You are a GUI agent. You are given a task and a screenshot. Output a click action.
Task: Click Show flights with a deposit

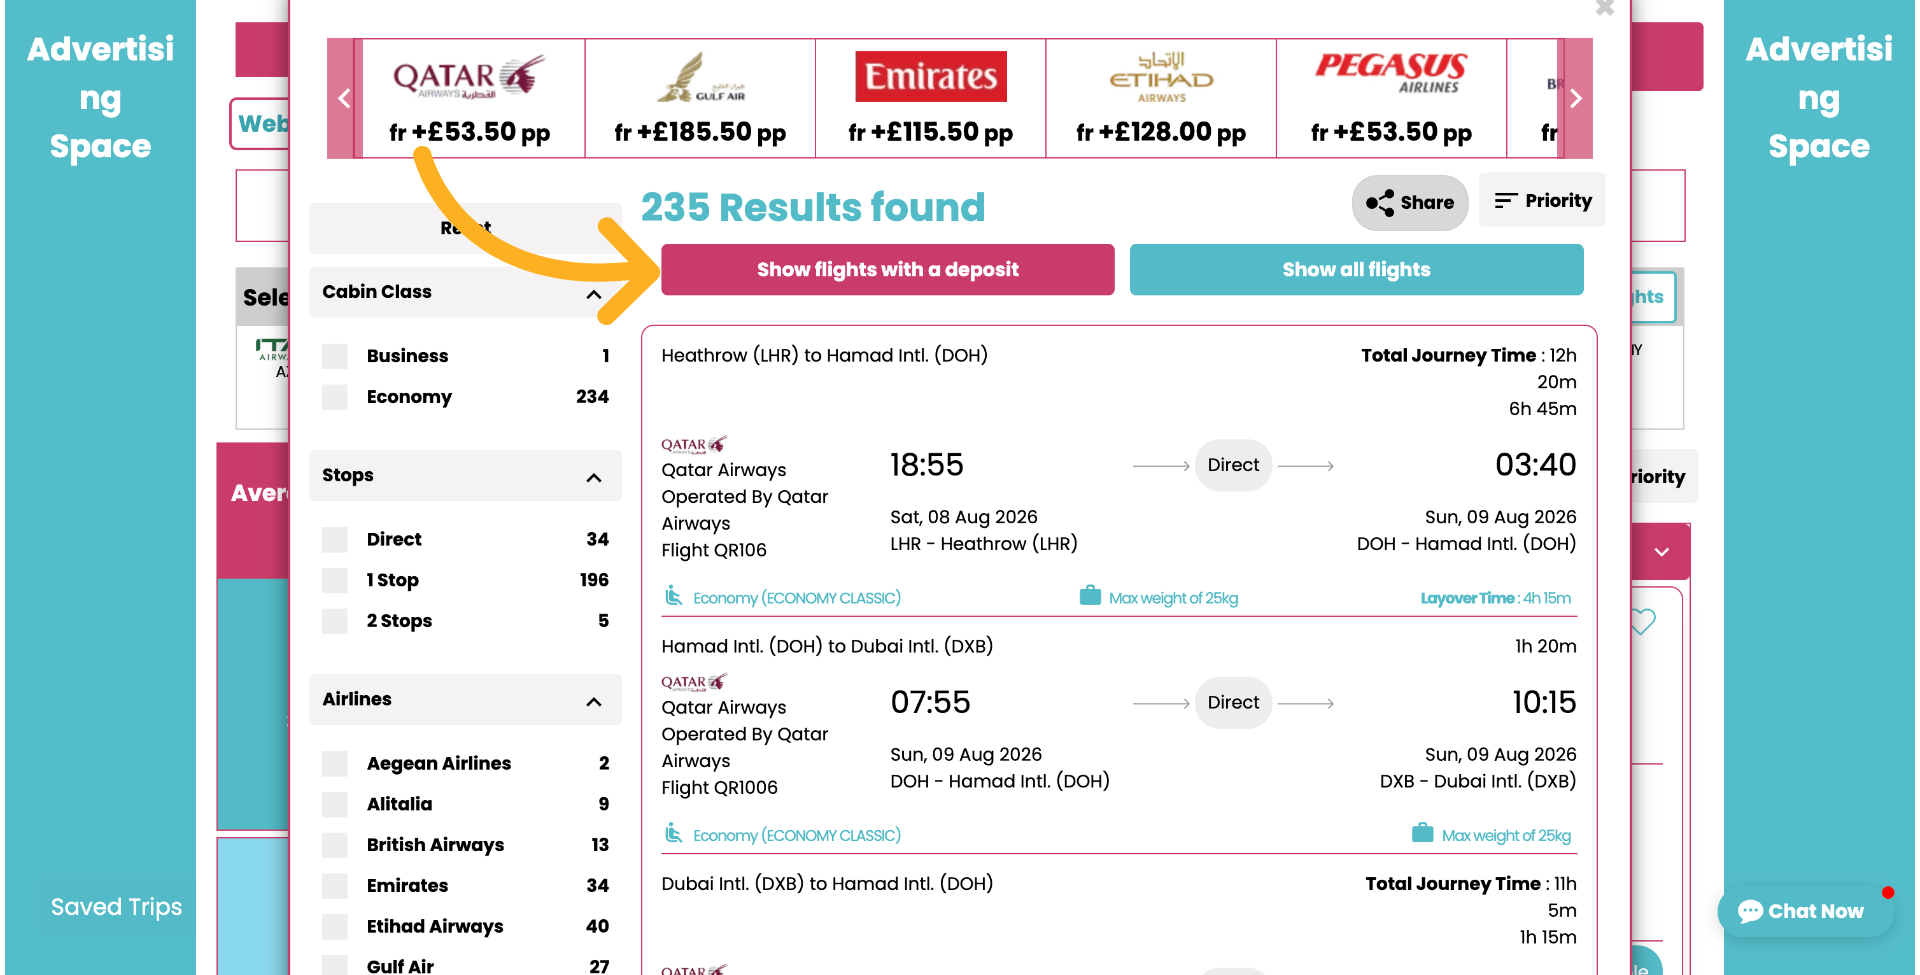click(887, 269)
